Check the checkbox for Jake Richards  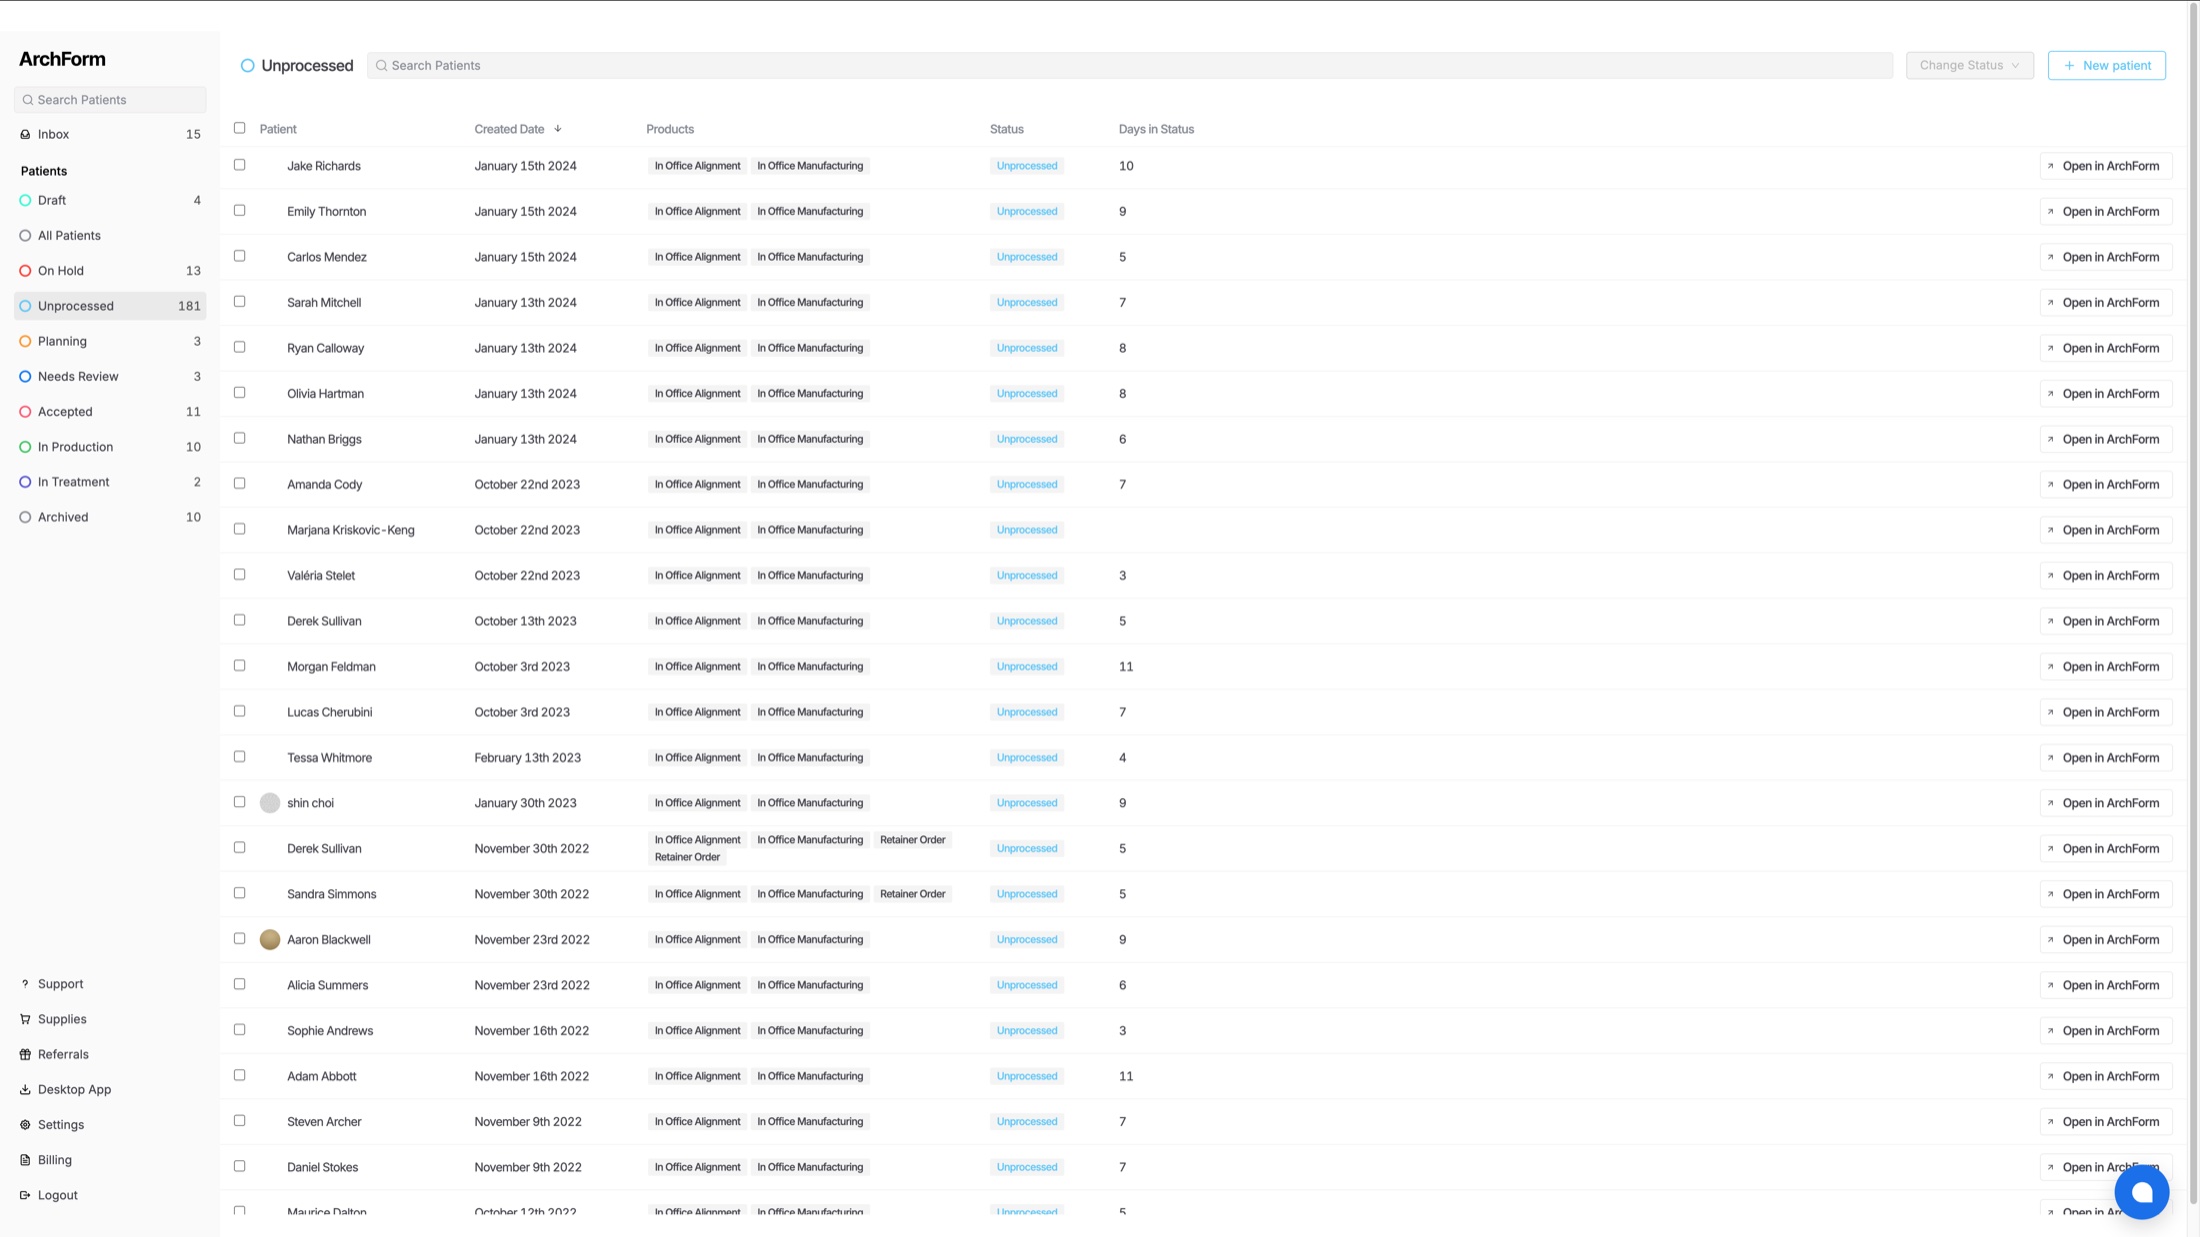click(x=239, y=165)
